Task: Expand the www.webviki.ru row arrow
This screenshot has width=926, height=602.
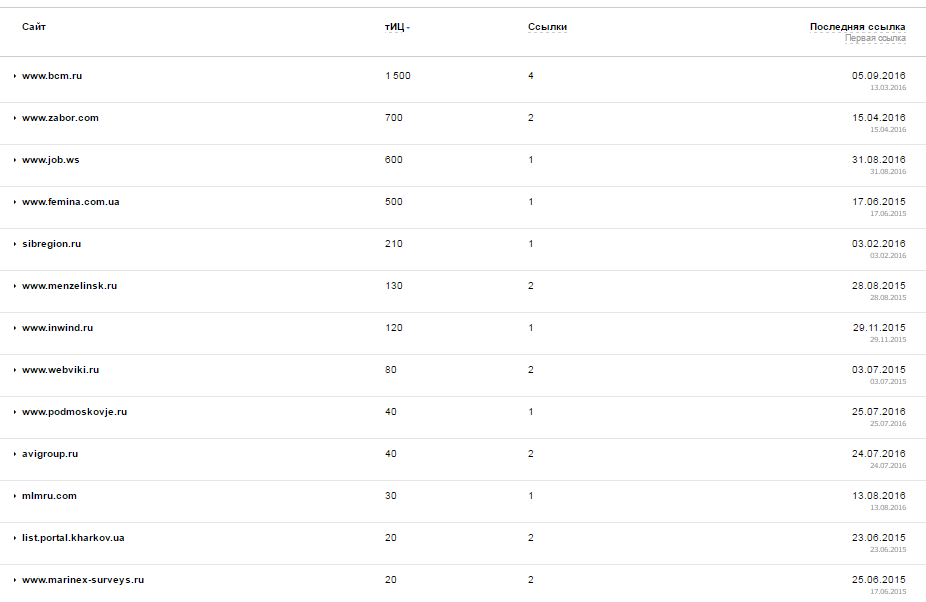Action: (x=15, y=370)
